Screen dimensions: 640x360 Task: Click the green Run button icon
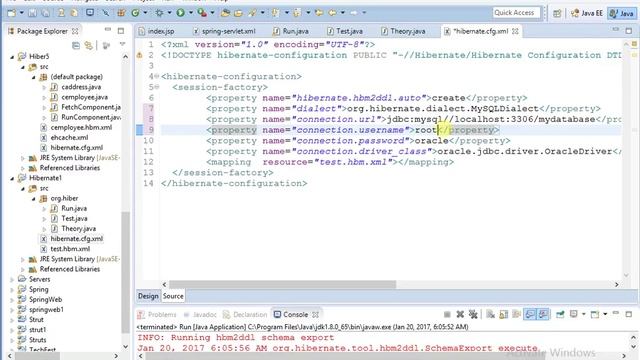click(x=180, y=13)
